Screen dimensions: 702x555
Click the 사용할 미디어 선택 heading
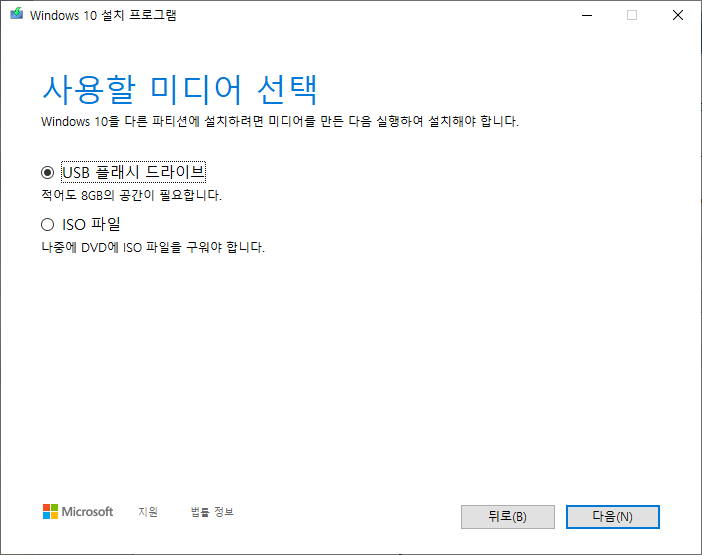[x=180, y=90]
